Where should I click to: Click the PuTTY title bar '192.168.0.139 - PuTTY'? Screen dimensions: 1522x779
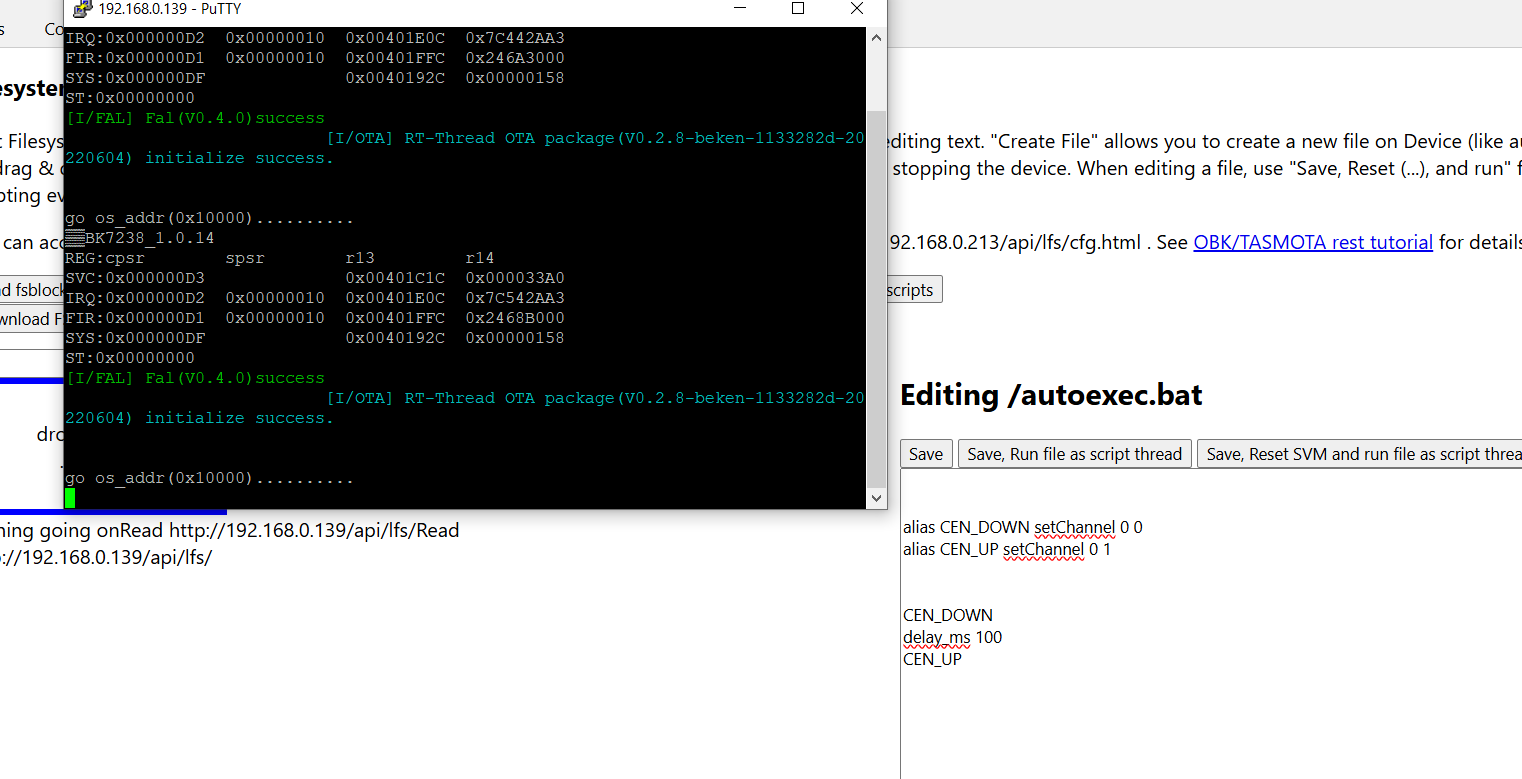(x=169, y=9)
